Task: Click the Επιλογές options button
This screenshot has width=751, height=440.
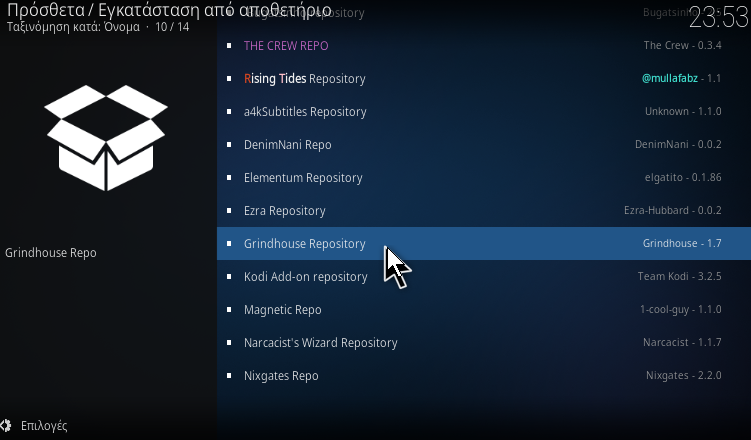Action: 34,425
